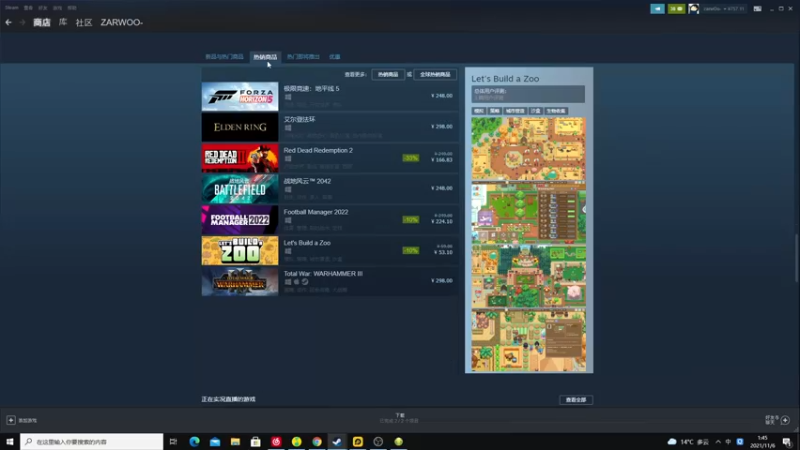
Task: Go back with the back arrow
Action: tap(9, 22)
